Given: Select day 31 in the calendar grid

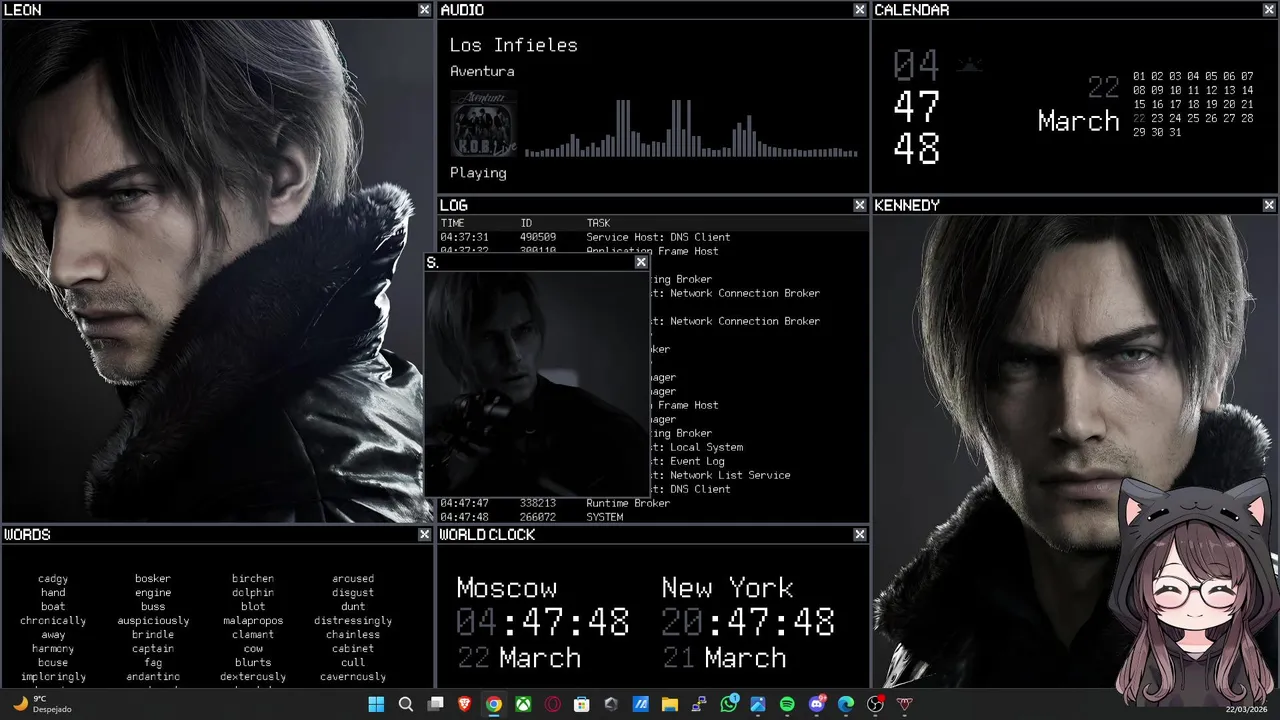Looking at the screenshot, I should click(x=1175, y=132).
